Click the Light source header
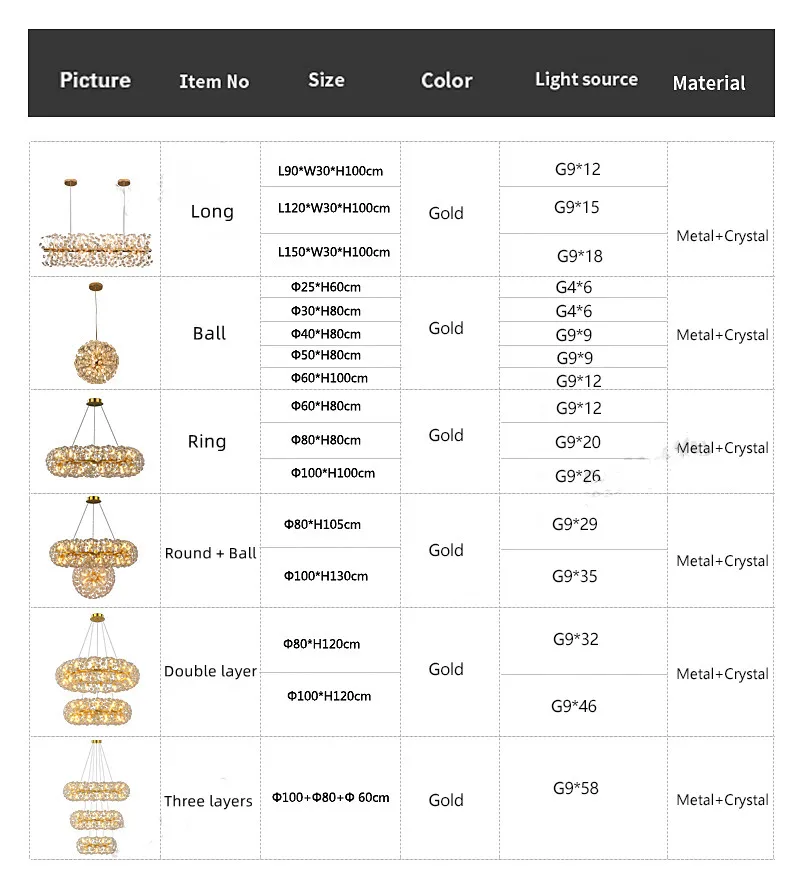This screenshot has height=882, width=790. pyautogui.click(x=586, y=80)
